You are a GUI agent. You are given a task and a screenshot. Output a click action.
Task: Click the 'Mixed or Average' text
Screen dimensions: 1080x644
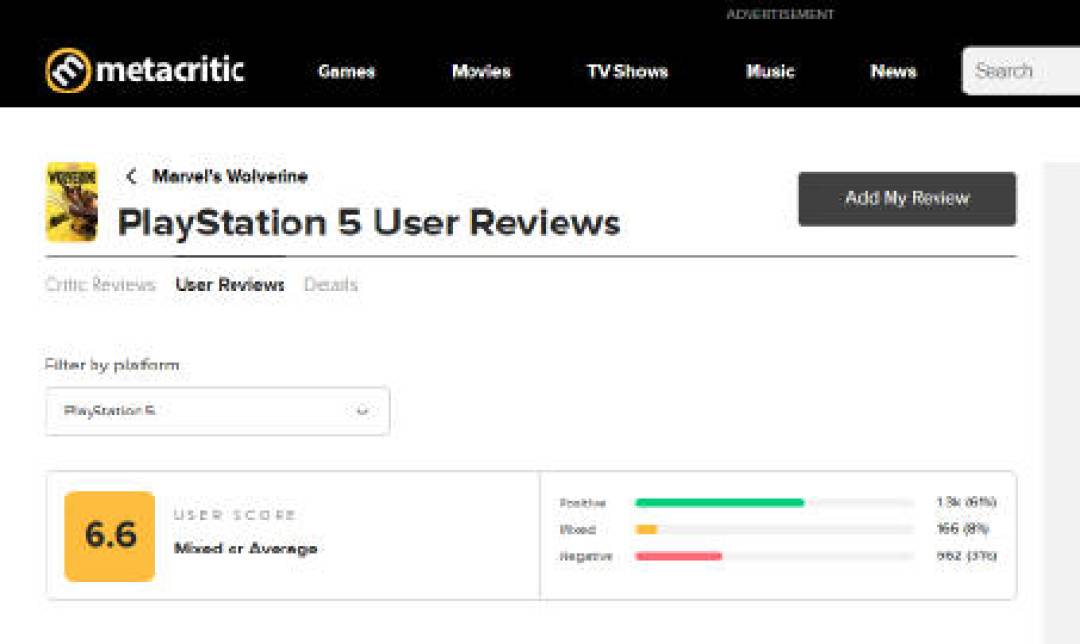tap(246, 548)
